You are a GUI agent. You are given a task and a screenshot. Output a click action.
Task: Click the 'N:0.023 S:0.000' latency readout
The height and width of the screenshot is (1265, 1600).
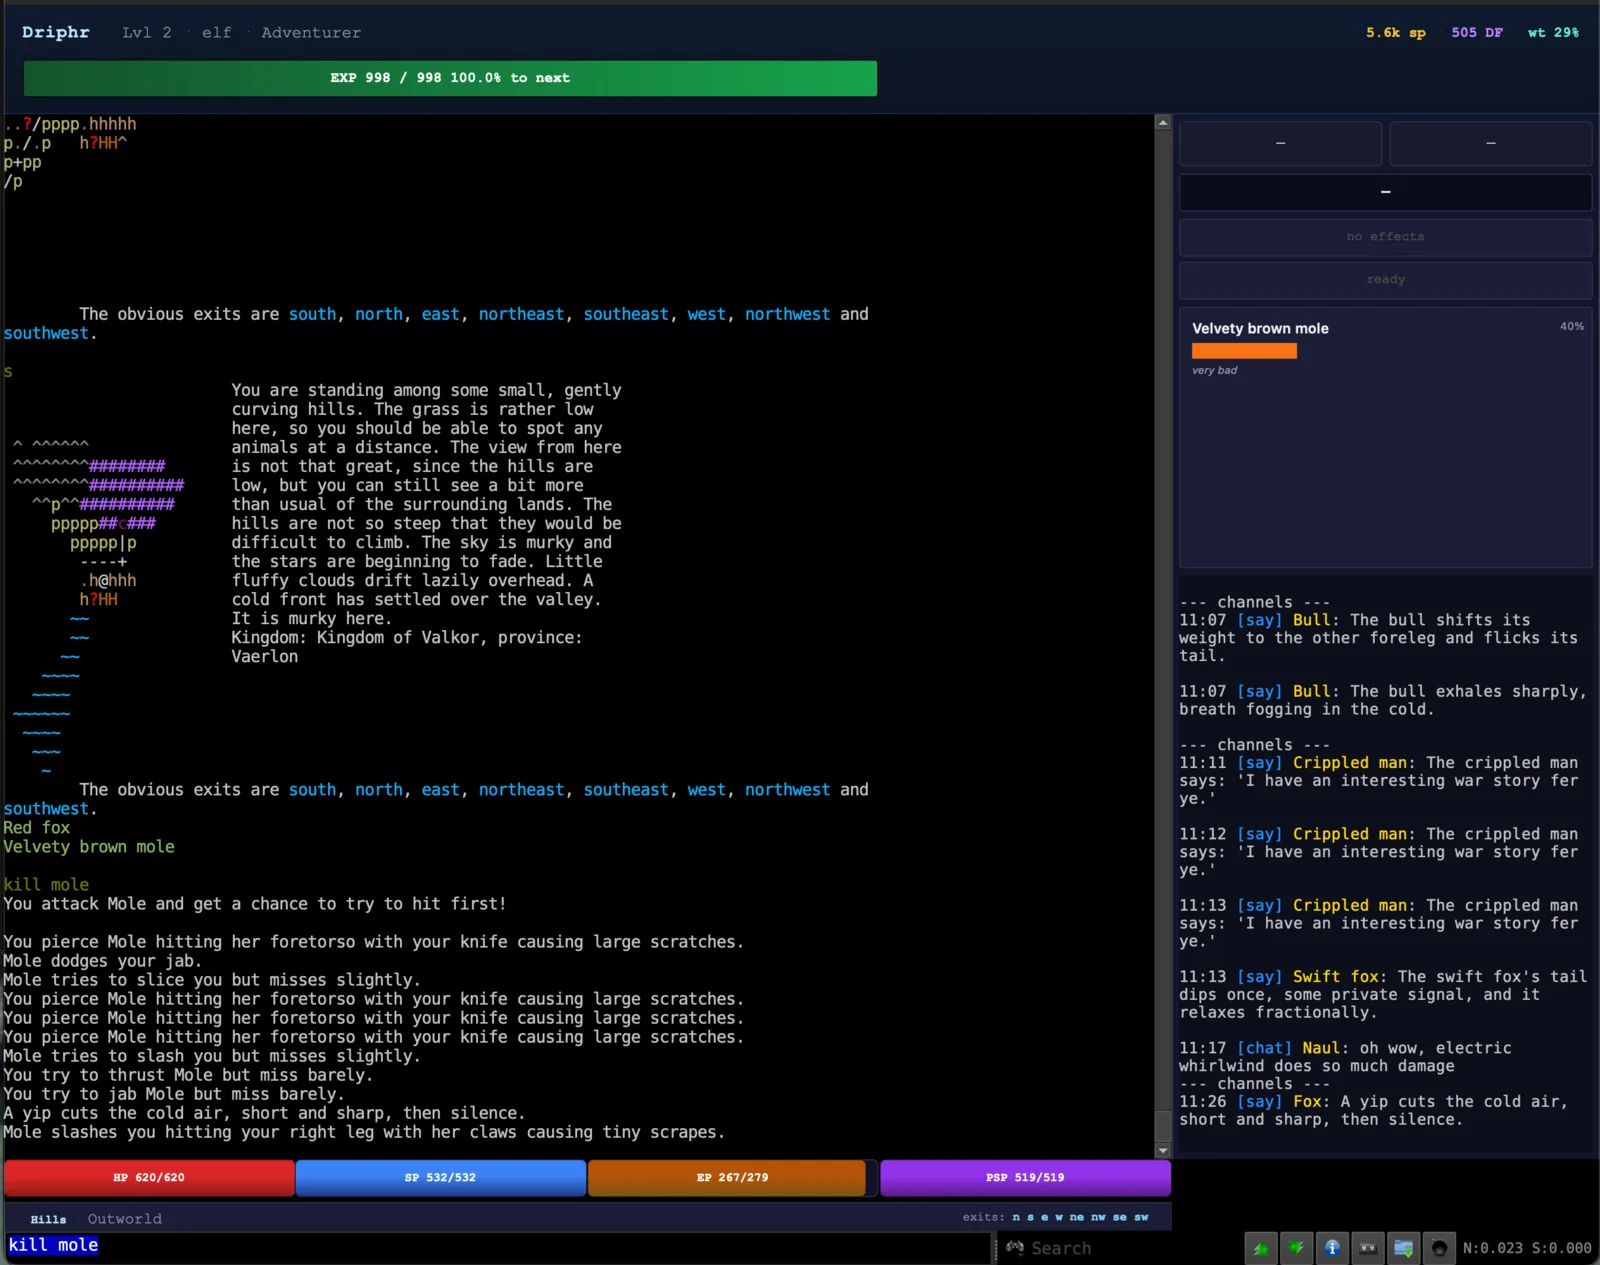1527,1248
